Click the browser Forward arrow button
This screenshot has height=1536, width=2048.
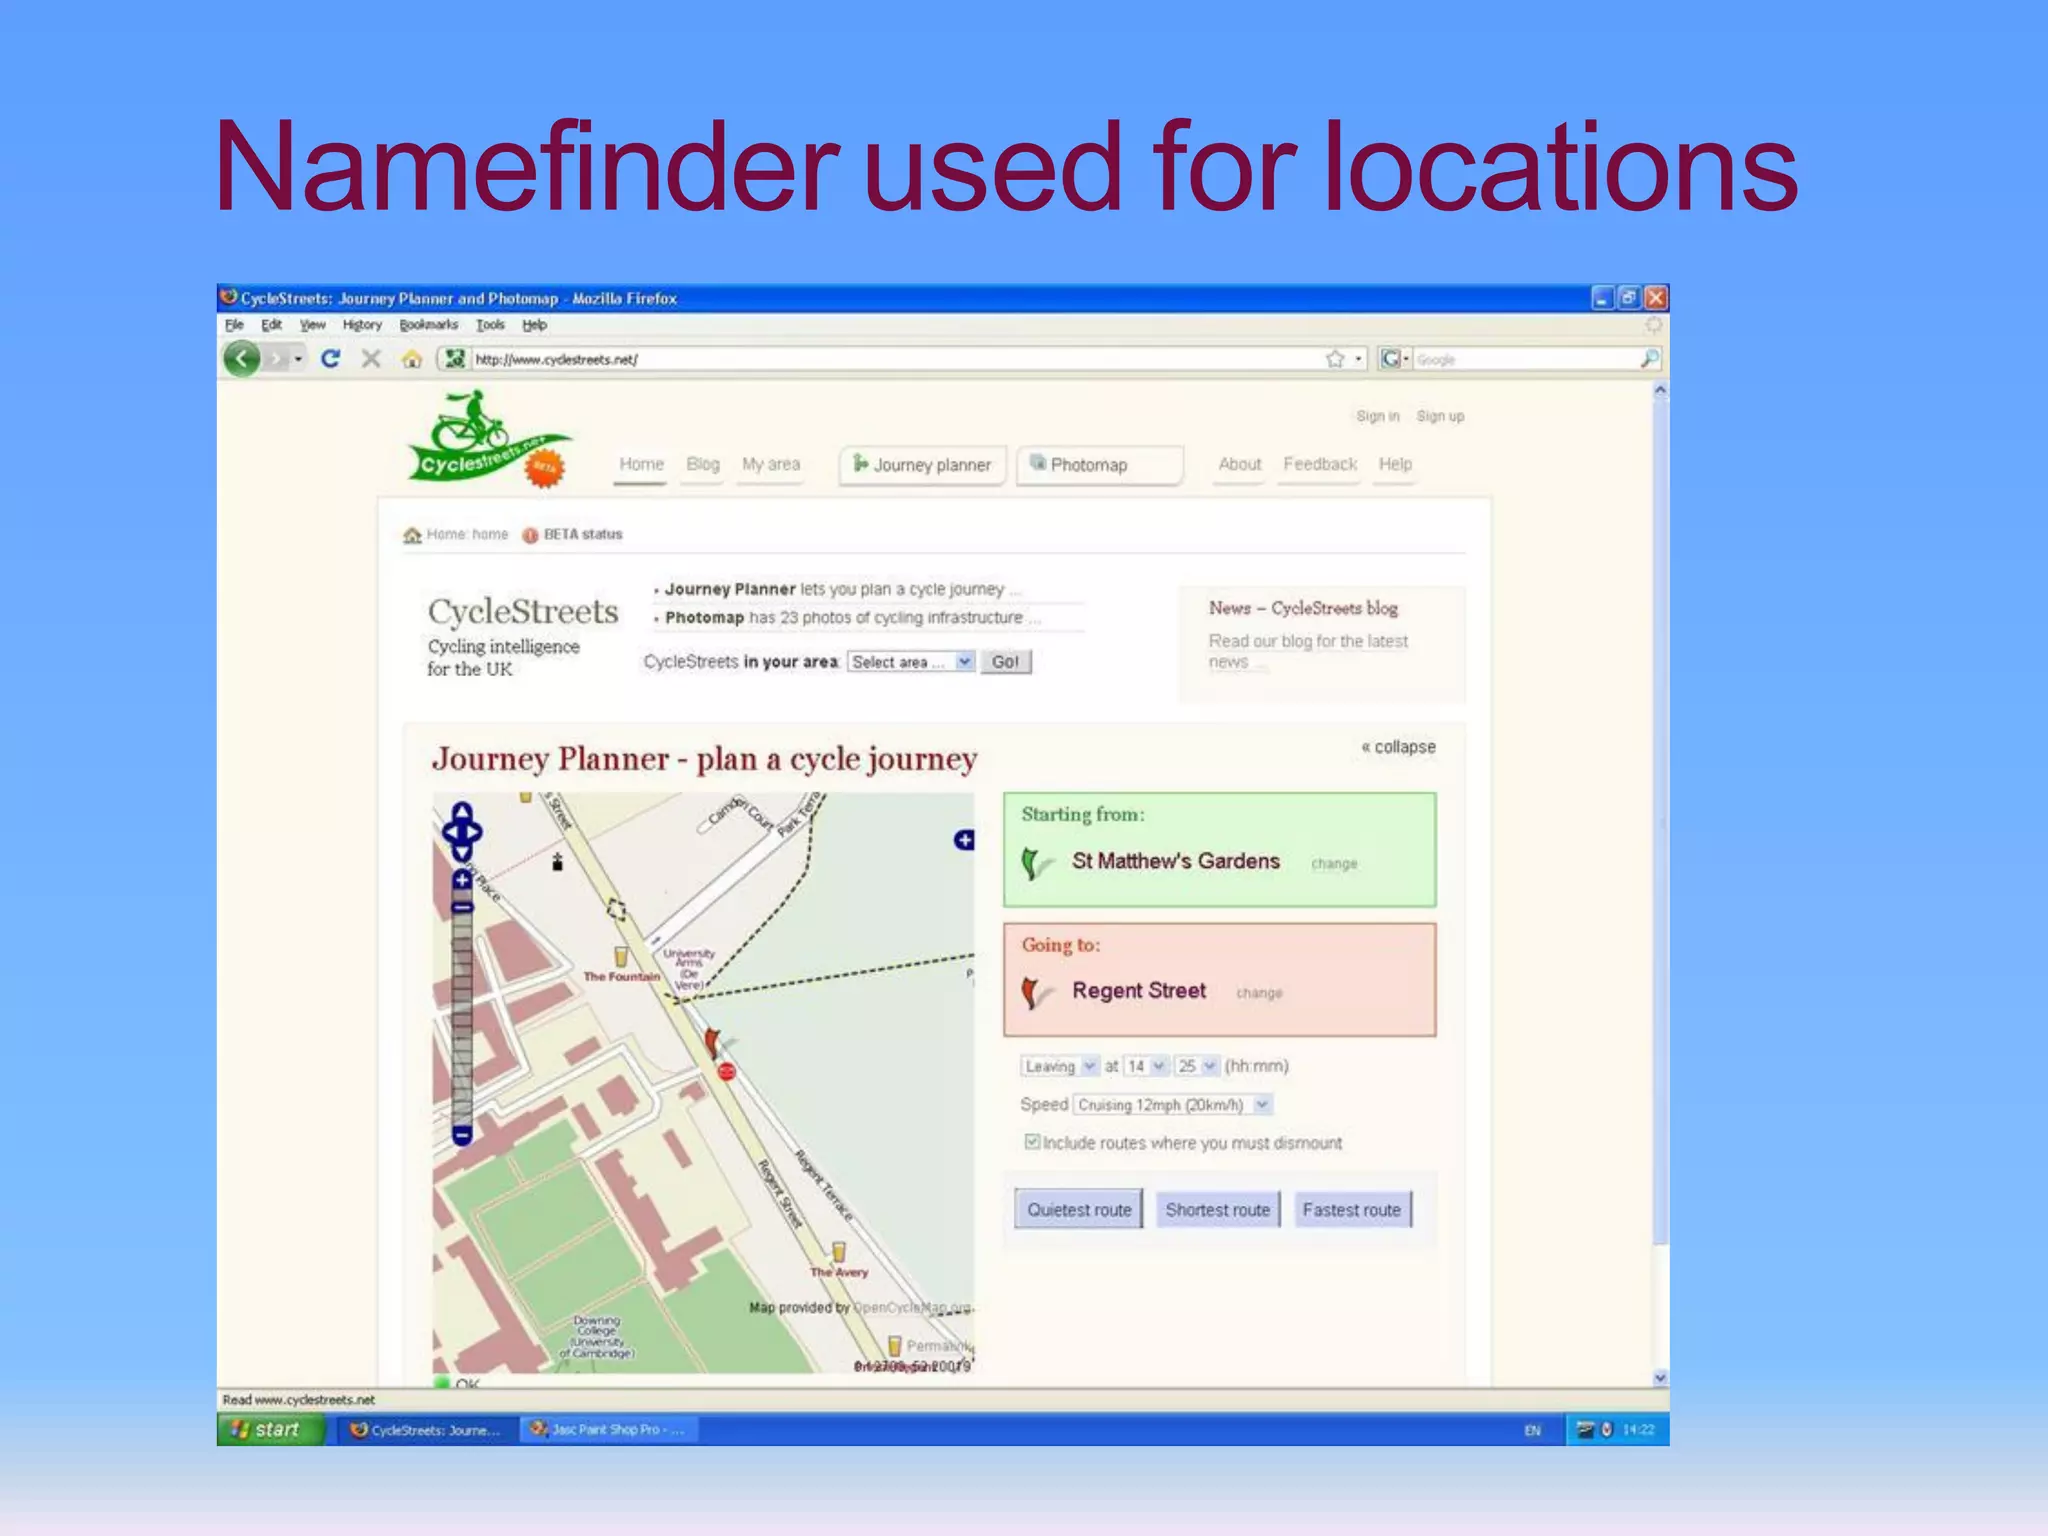[275, 358]
